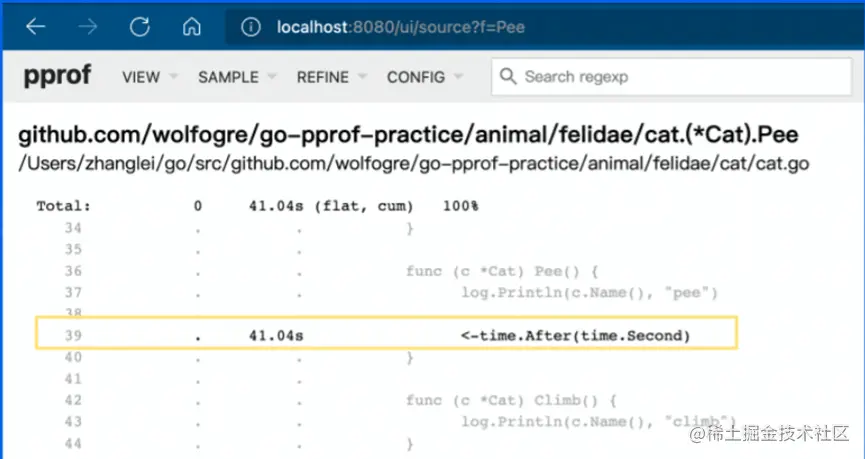Click source line number 44
The image size is (865, 459).
click(x=73, y=444)
